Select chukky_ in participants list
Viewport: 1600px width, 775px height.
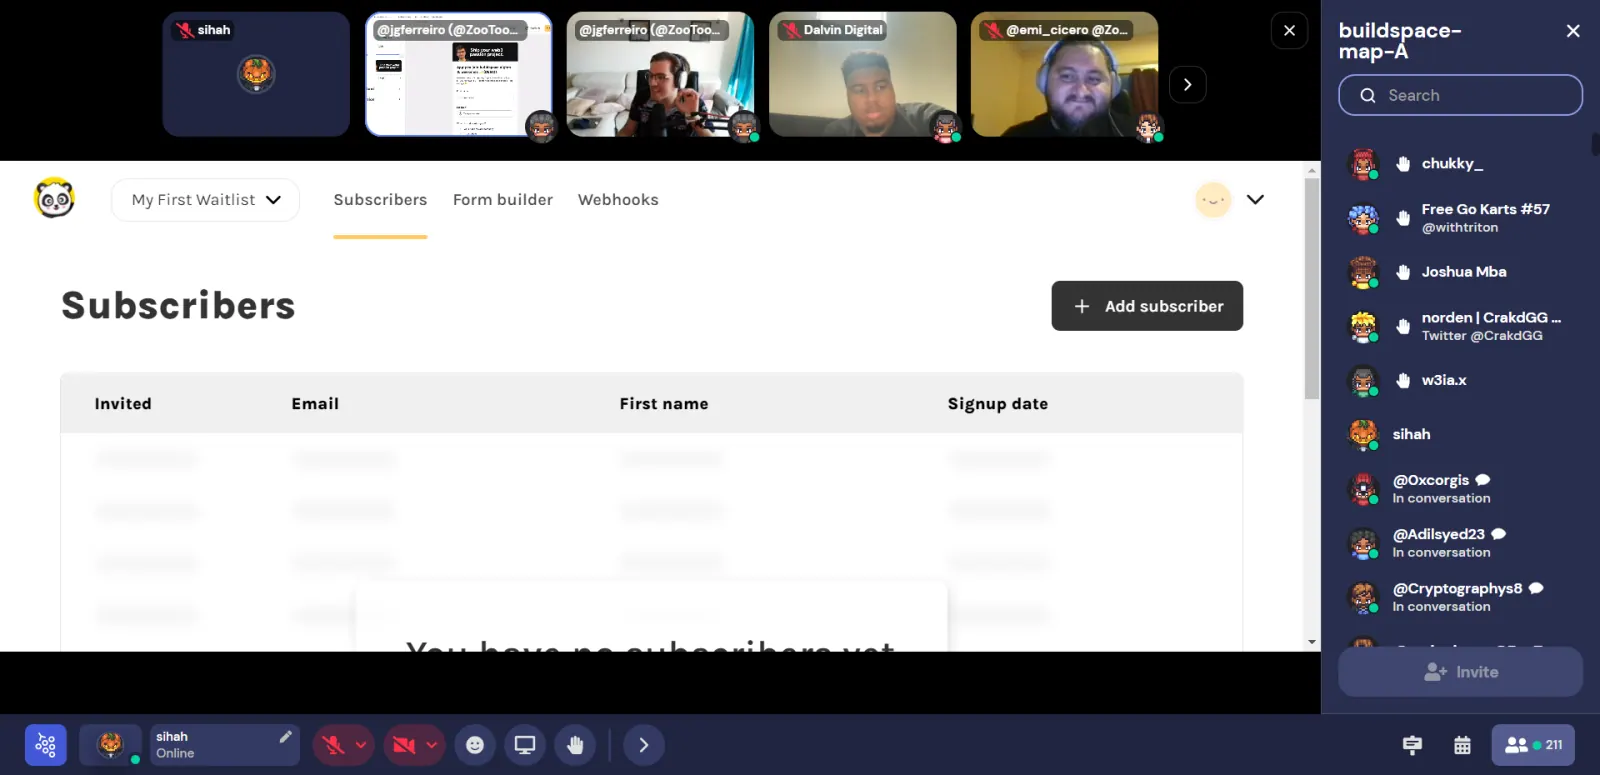coord(1460,163)
